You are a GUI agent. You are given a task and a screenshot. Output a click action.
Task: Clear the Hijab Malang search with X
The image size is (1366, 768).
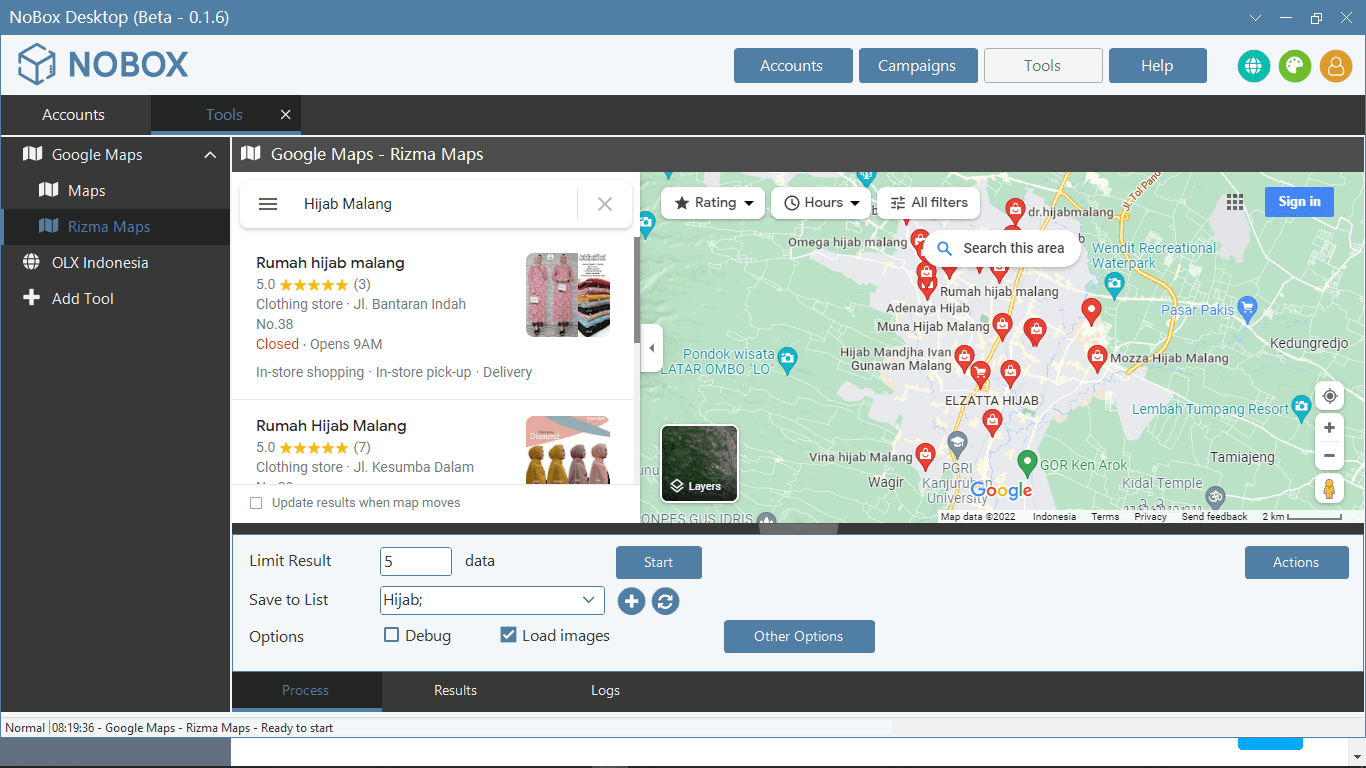click(x=605, y=204)
